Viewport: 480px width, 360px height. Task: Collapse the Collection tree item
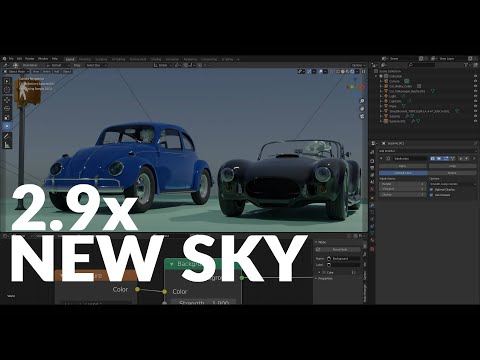click(x=376, y=76)
